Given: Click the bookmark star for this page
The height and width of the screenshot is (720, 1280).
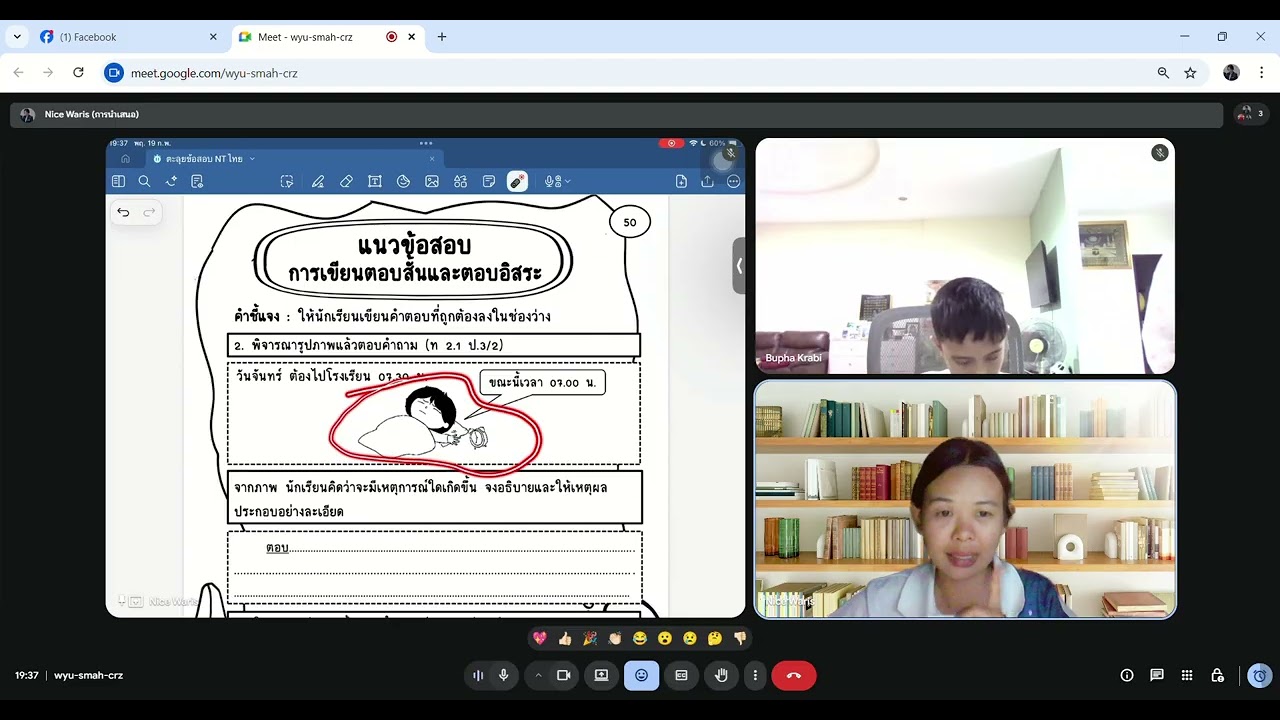Looking at the screenshot, I should [x=1190, y=73].
